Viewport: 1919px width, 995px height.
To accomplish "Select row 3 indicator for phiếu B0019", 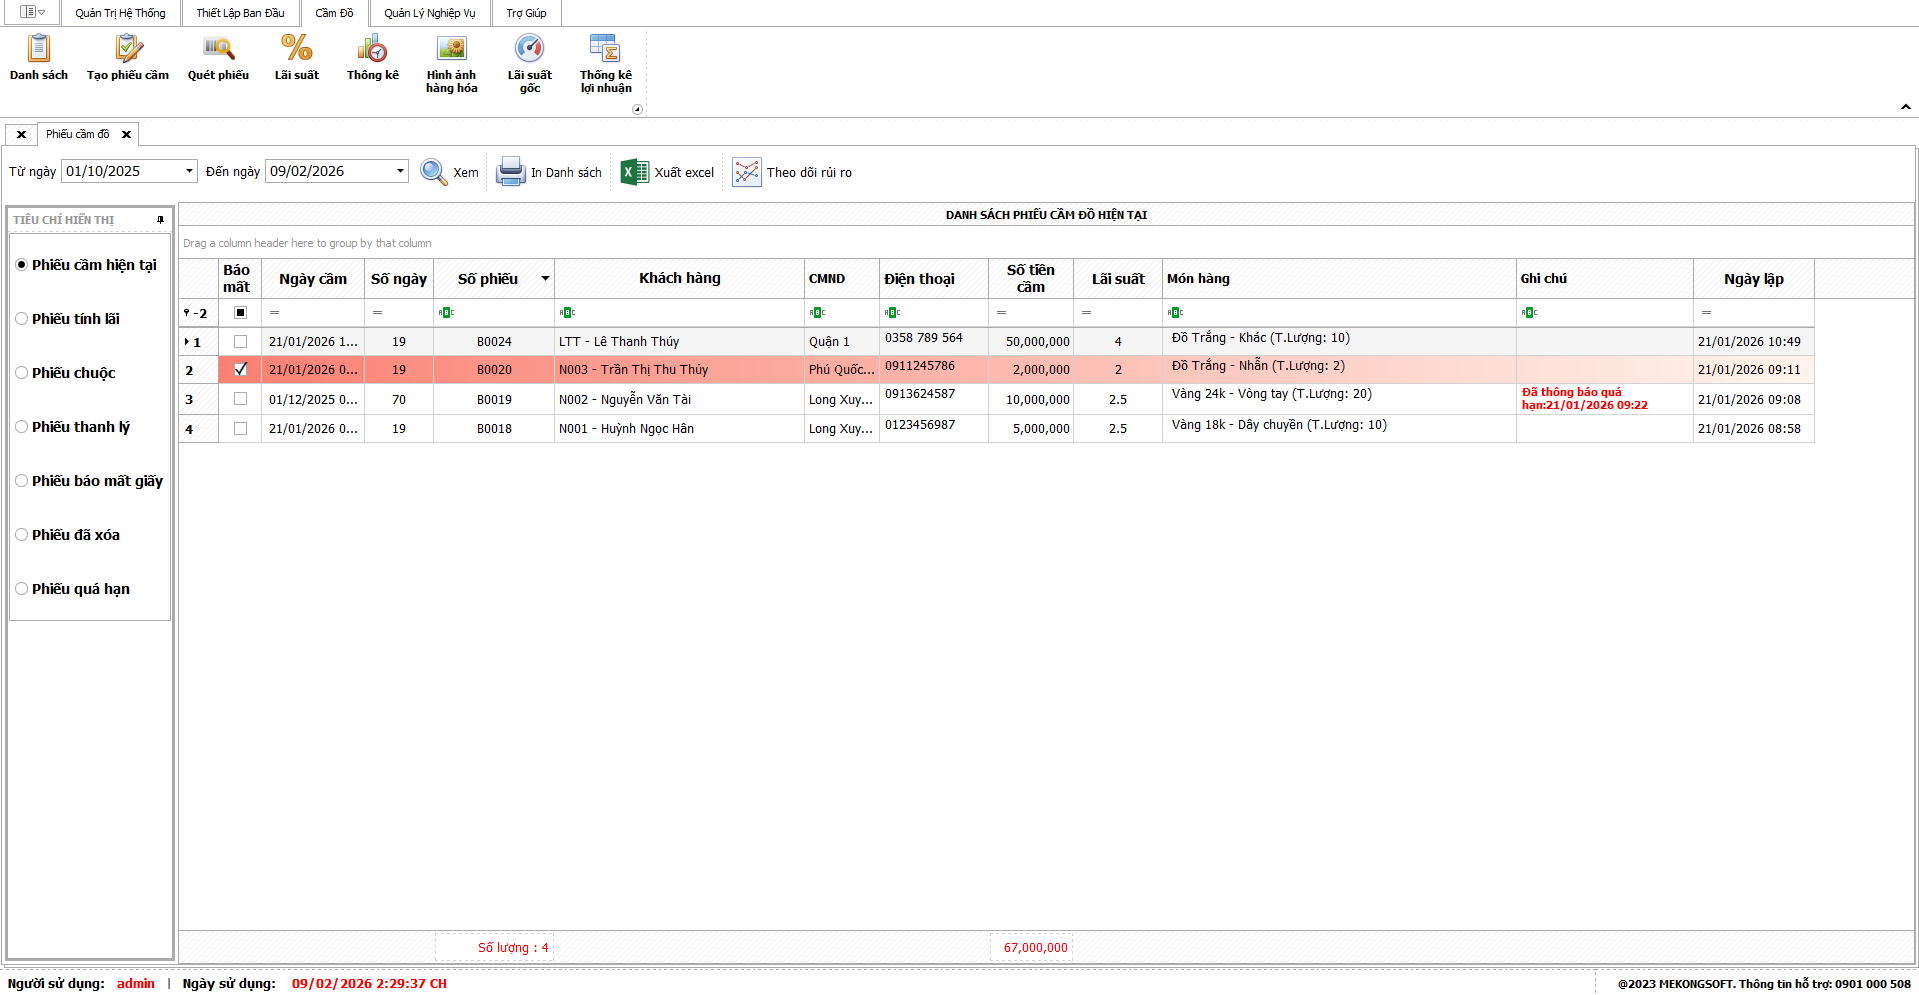I will point(199,400).
